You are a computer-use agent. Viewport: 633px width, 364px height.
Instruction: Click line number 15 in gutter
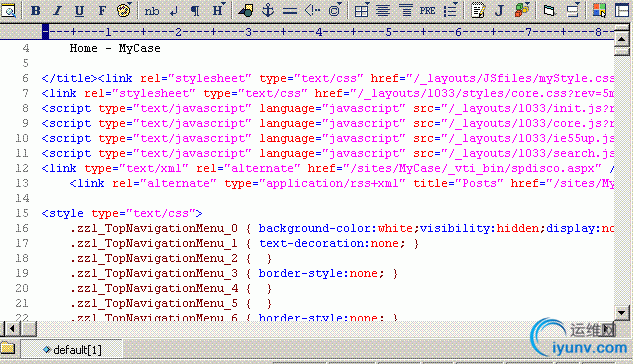22,213
